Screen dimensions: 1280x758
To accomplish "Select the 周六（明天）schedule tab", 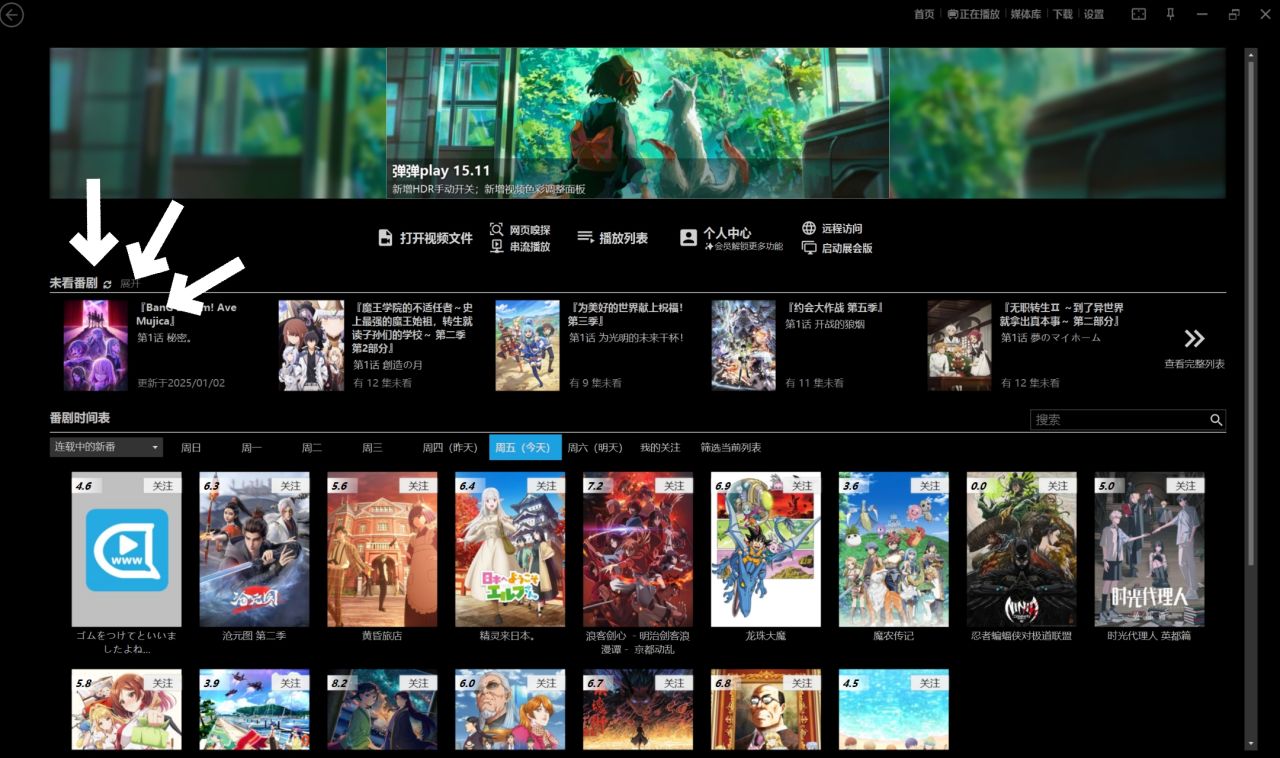I will pyautogui.click(x=596, y=447).
